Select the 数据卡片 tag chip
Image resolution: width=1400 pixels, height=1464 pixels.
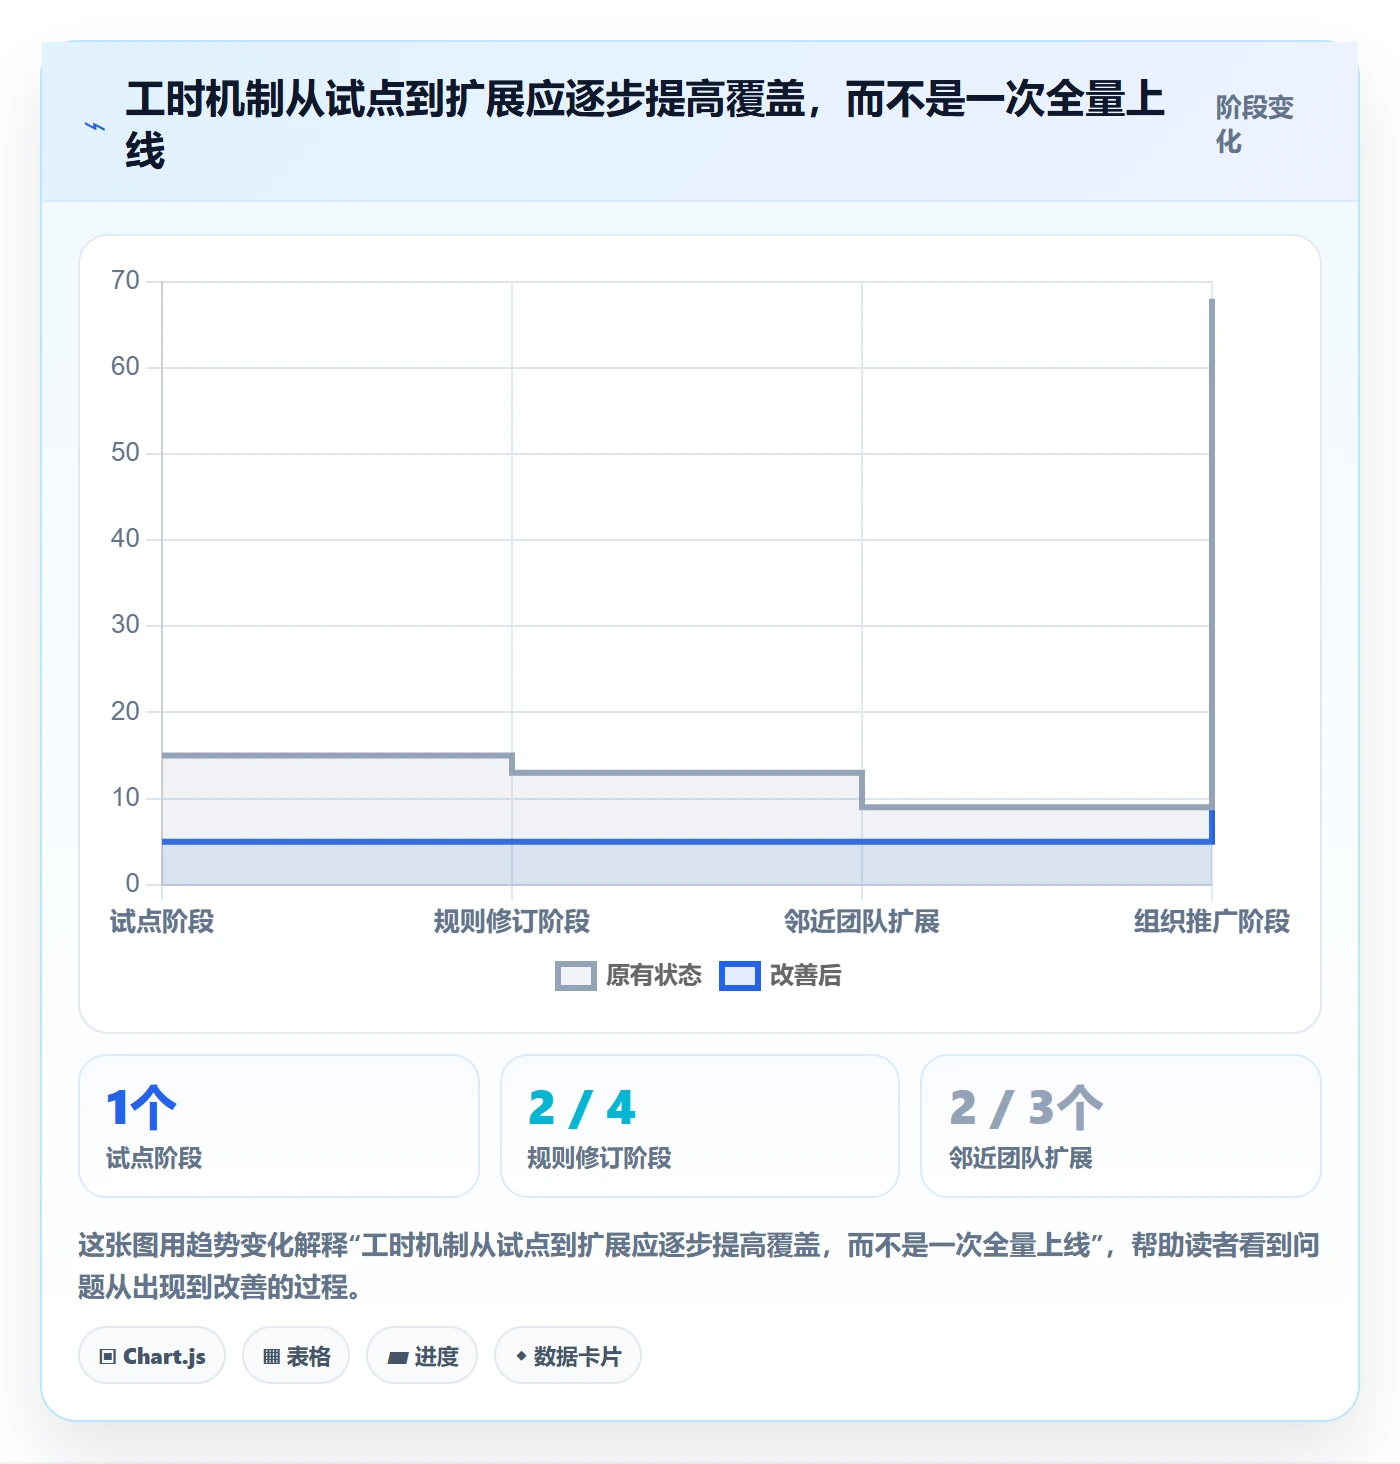pos(568,1356)
